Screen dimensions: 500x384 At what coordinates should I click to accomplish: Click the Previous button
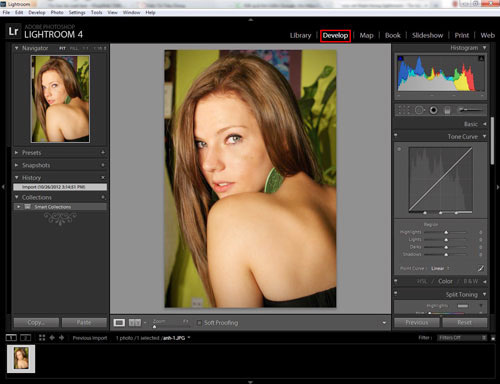point(417,322)
